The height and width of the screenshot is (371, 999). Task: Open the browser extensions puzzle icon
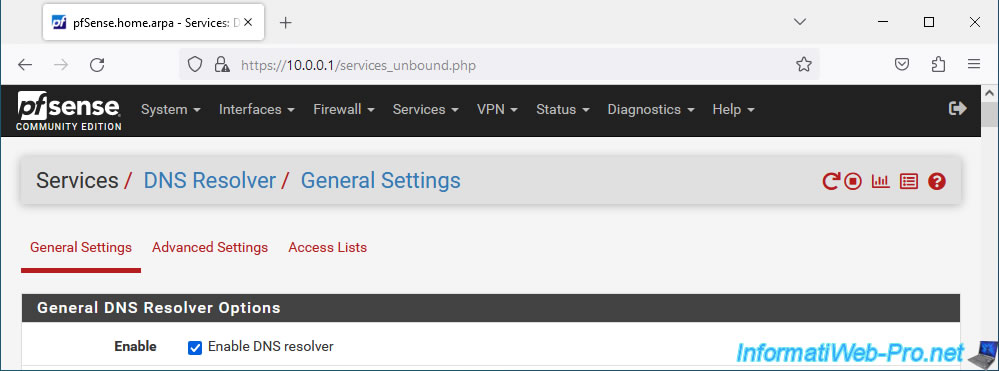coord(938,64)
